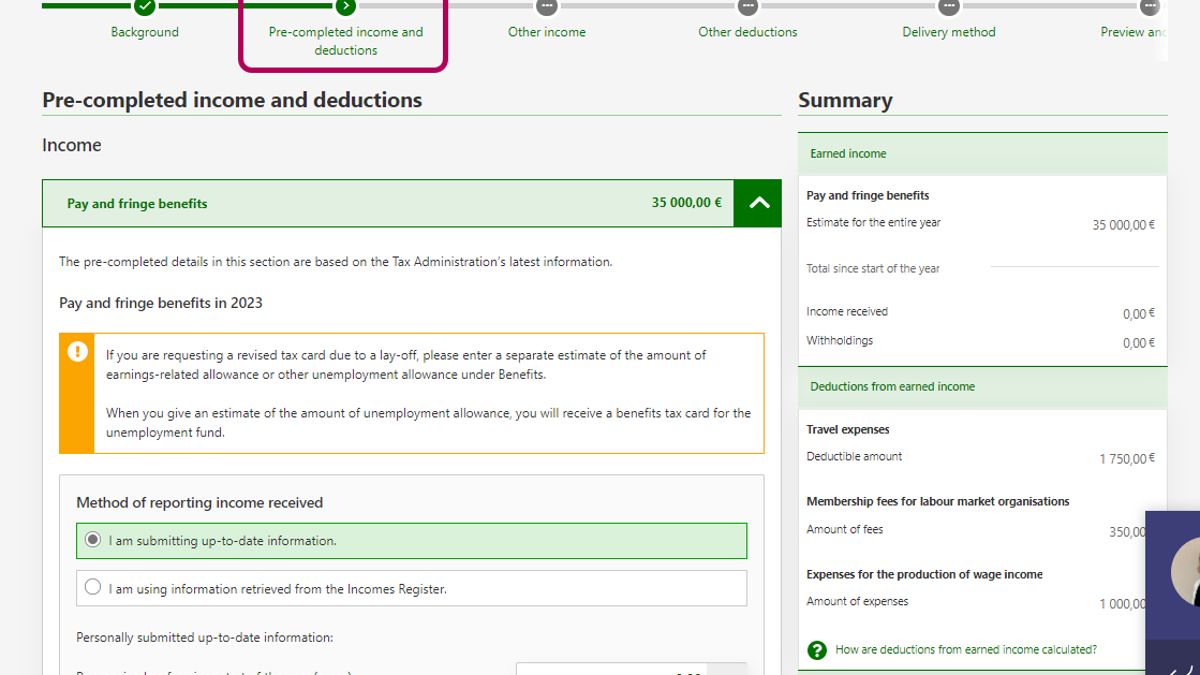The image size is (1200, 675).
Task: Click the Other deductions step label
Action: point(748,32)
